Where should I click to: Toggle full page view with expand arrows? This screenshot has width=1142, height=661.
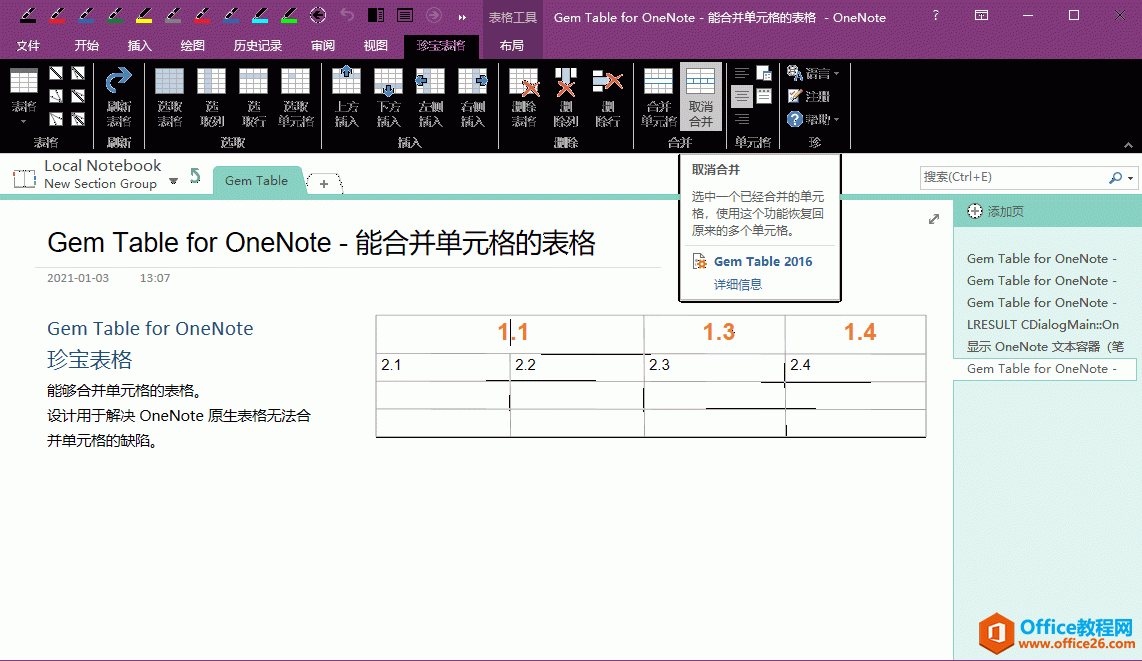934,219
